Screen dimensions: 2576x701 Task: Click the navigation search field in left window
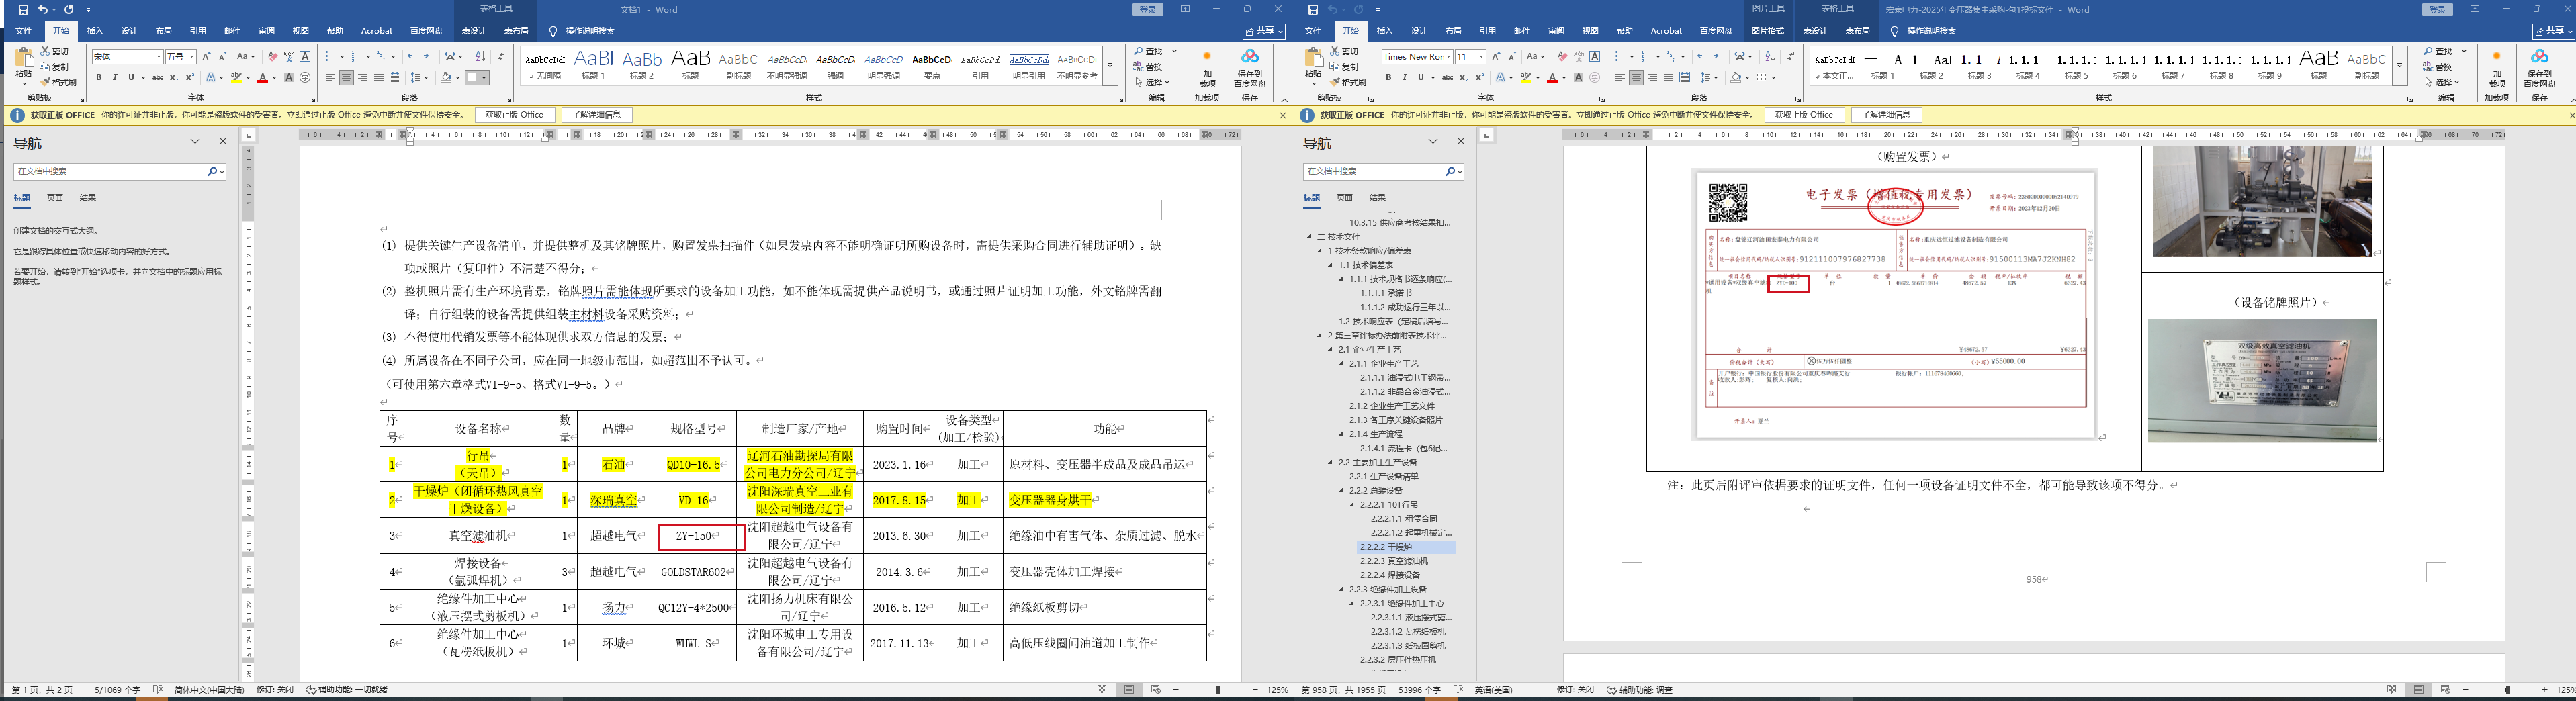[x=110, y=172]
